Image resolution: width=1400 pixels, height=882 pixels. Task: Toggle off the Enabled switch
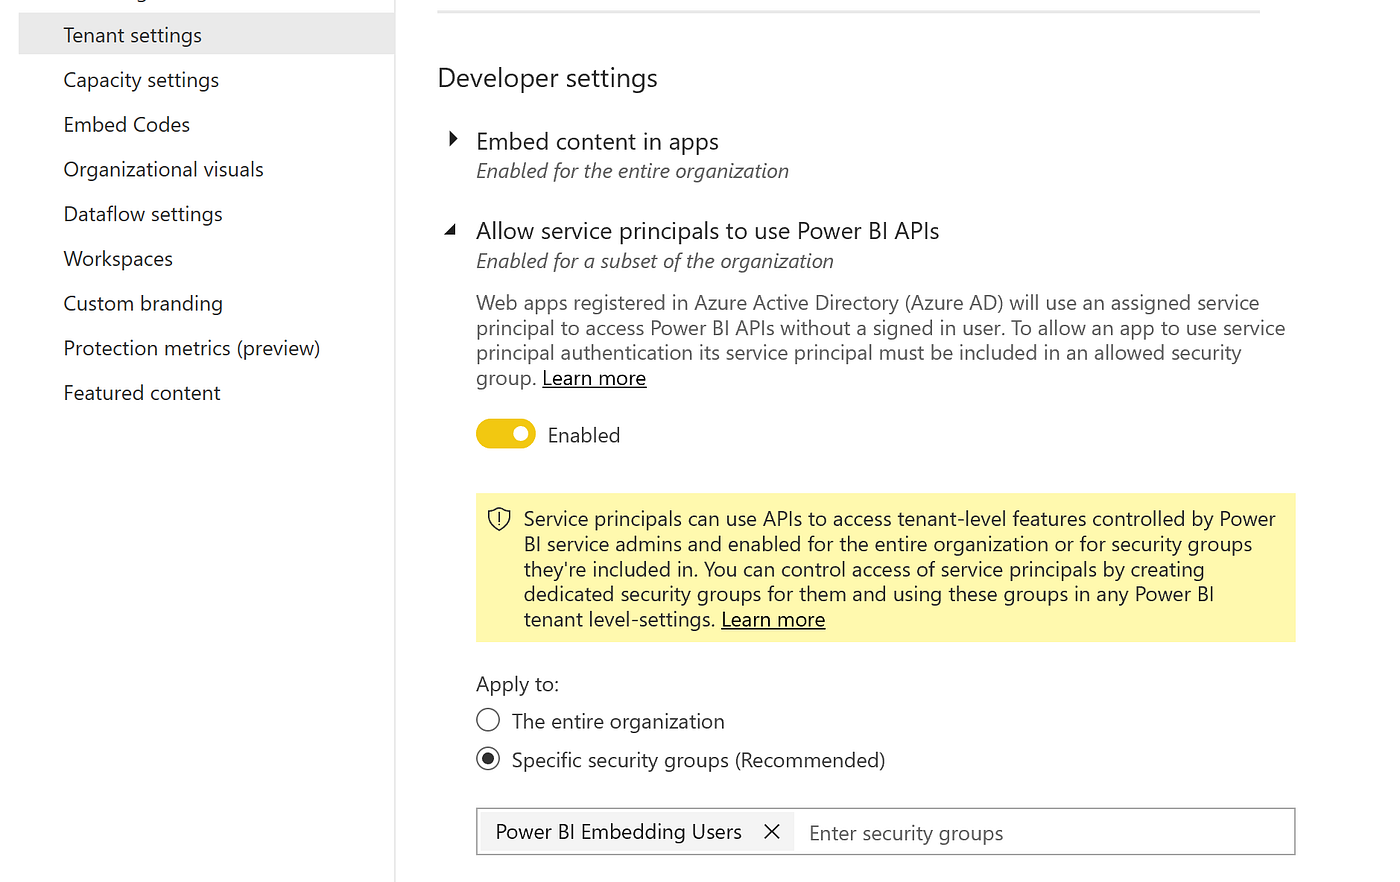(x=506, y=434)
